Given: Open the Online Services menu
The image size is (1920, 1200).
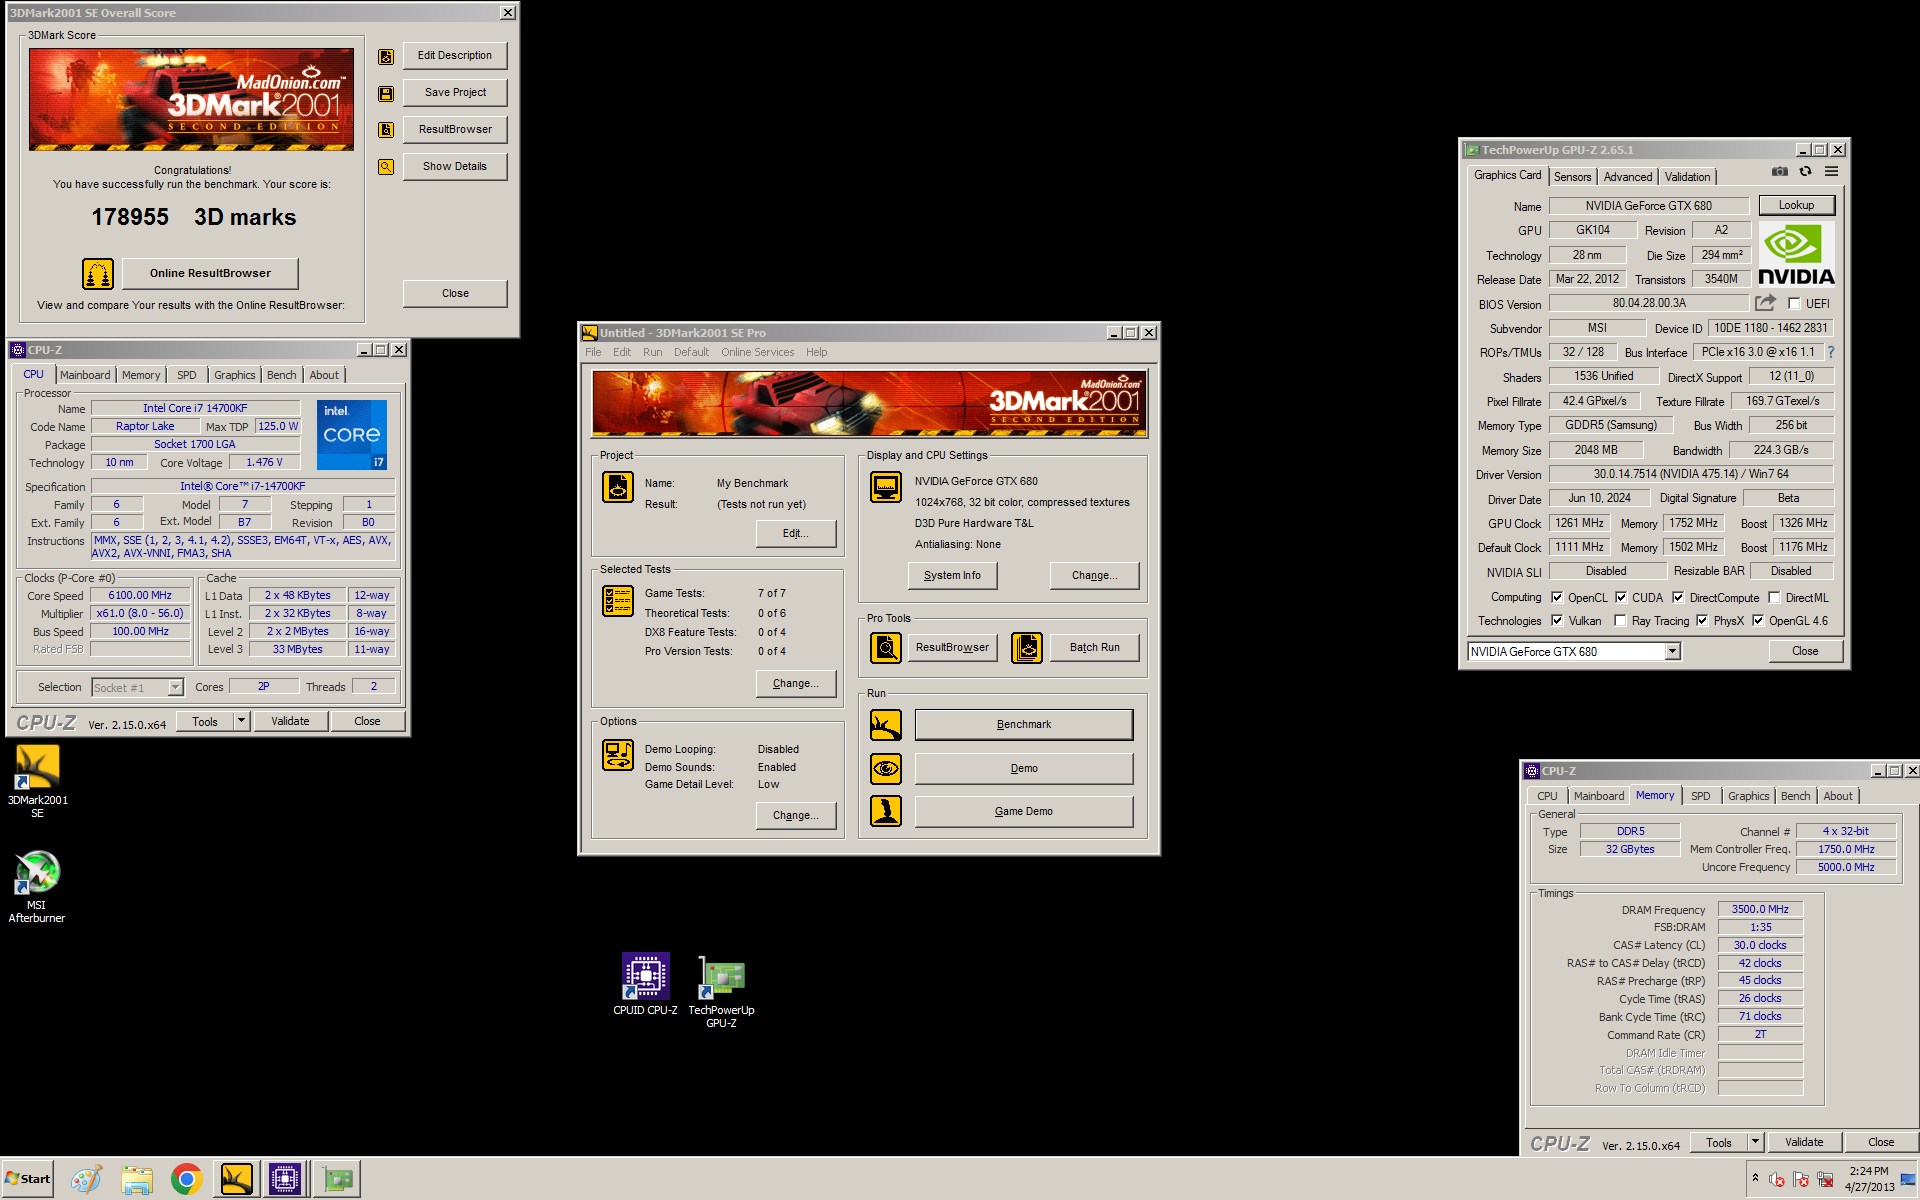Looking at the screenshot, I should pyautogui.click(x=757, y=352).
